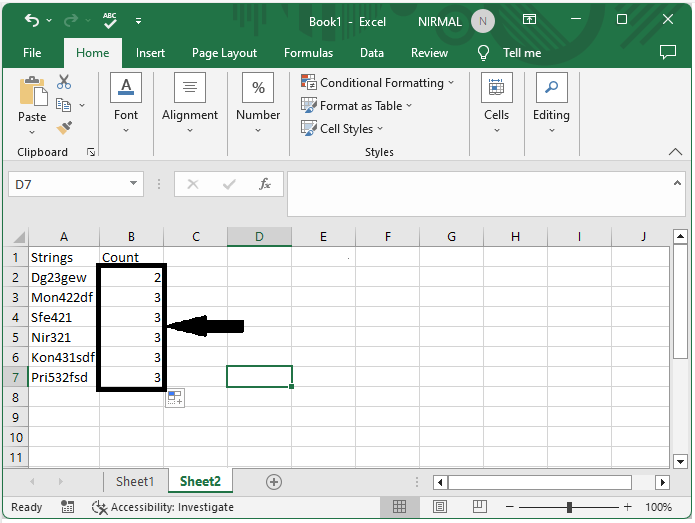Collapse the ribbon with the chevron
The image size is (695, 523).
point(675,152)
